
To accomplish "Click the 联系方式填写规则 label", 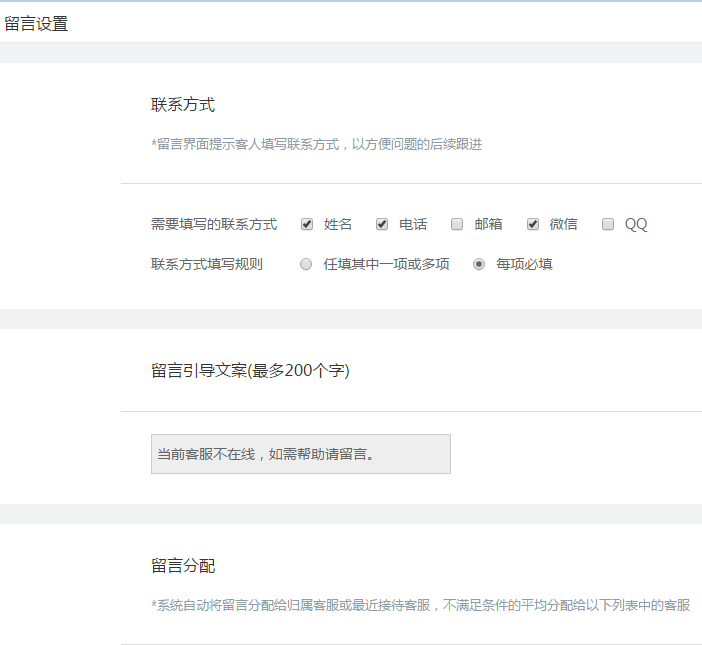I will pyautogui.click(x=207, y=264).
